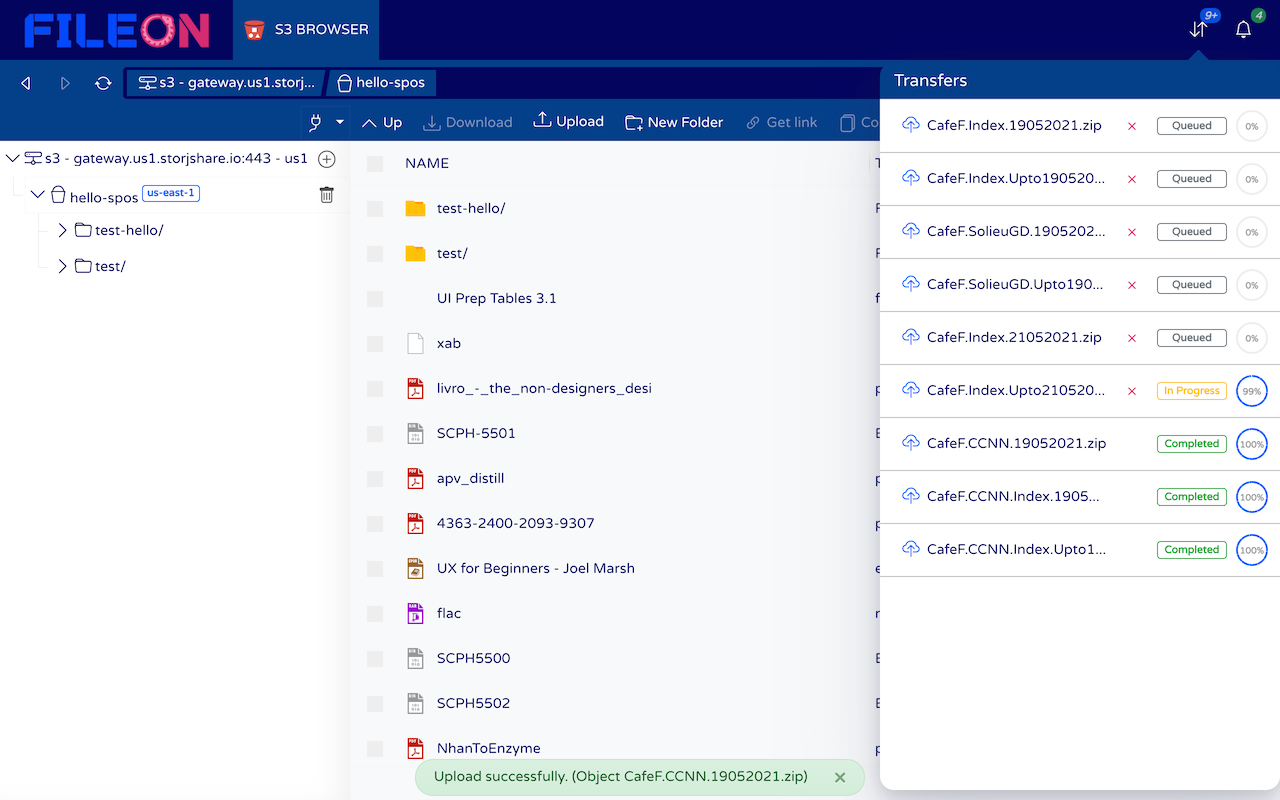Click the Upload icon in the toolbar
Image resolution: width=1280 pixels, height=800 pixels.
540,121
